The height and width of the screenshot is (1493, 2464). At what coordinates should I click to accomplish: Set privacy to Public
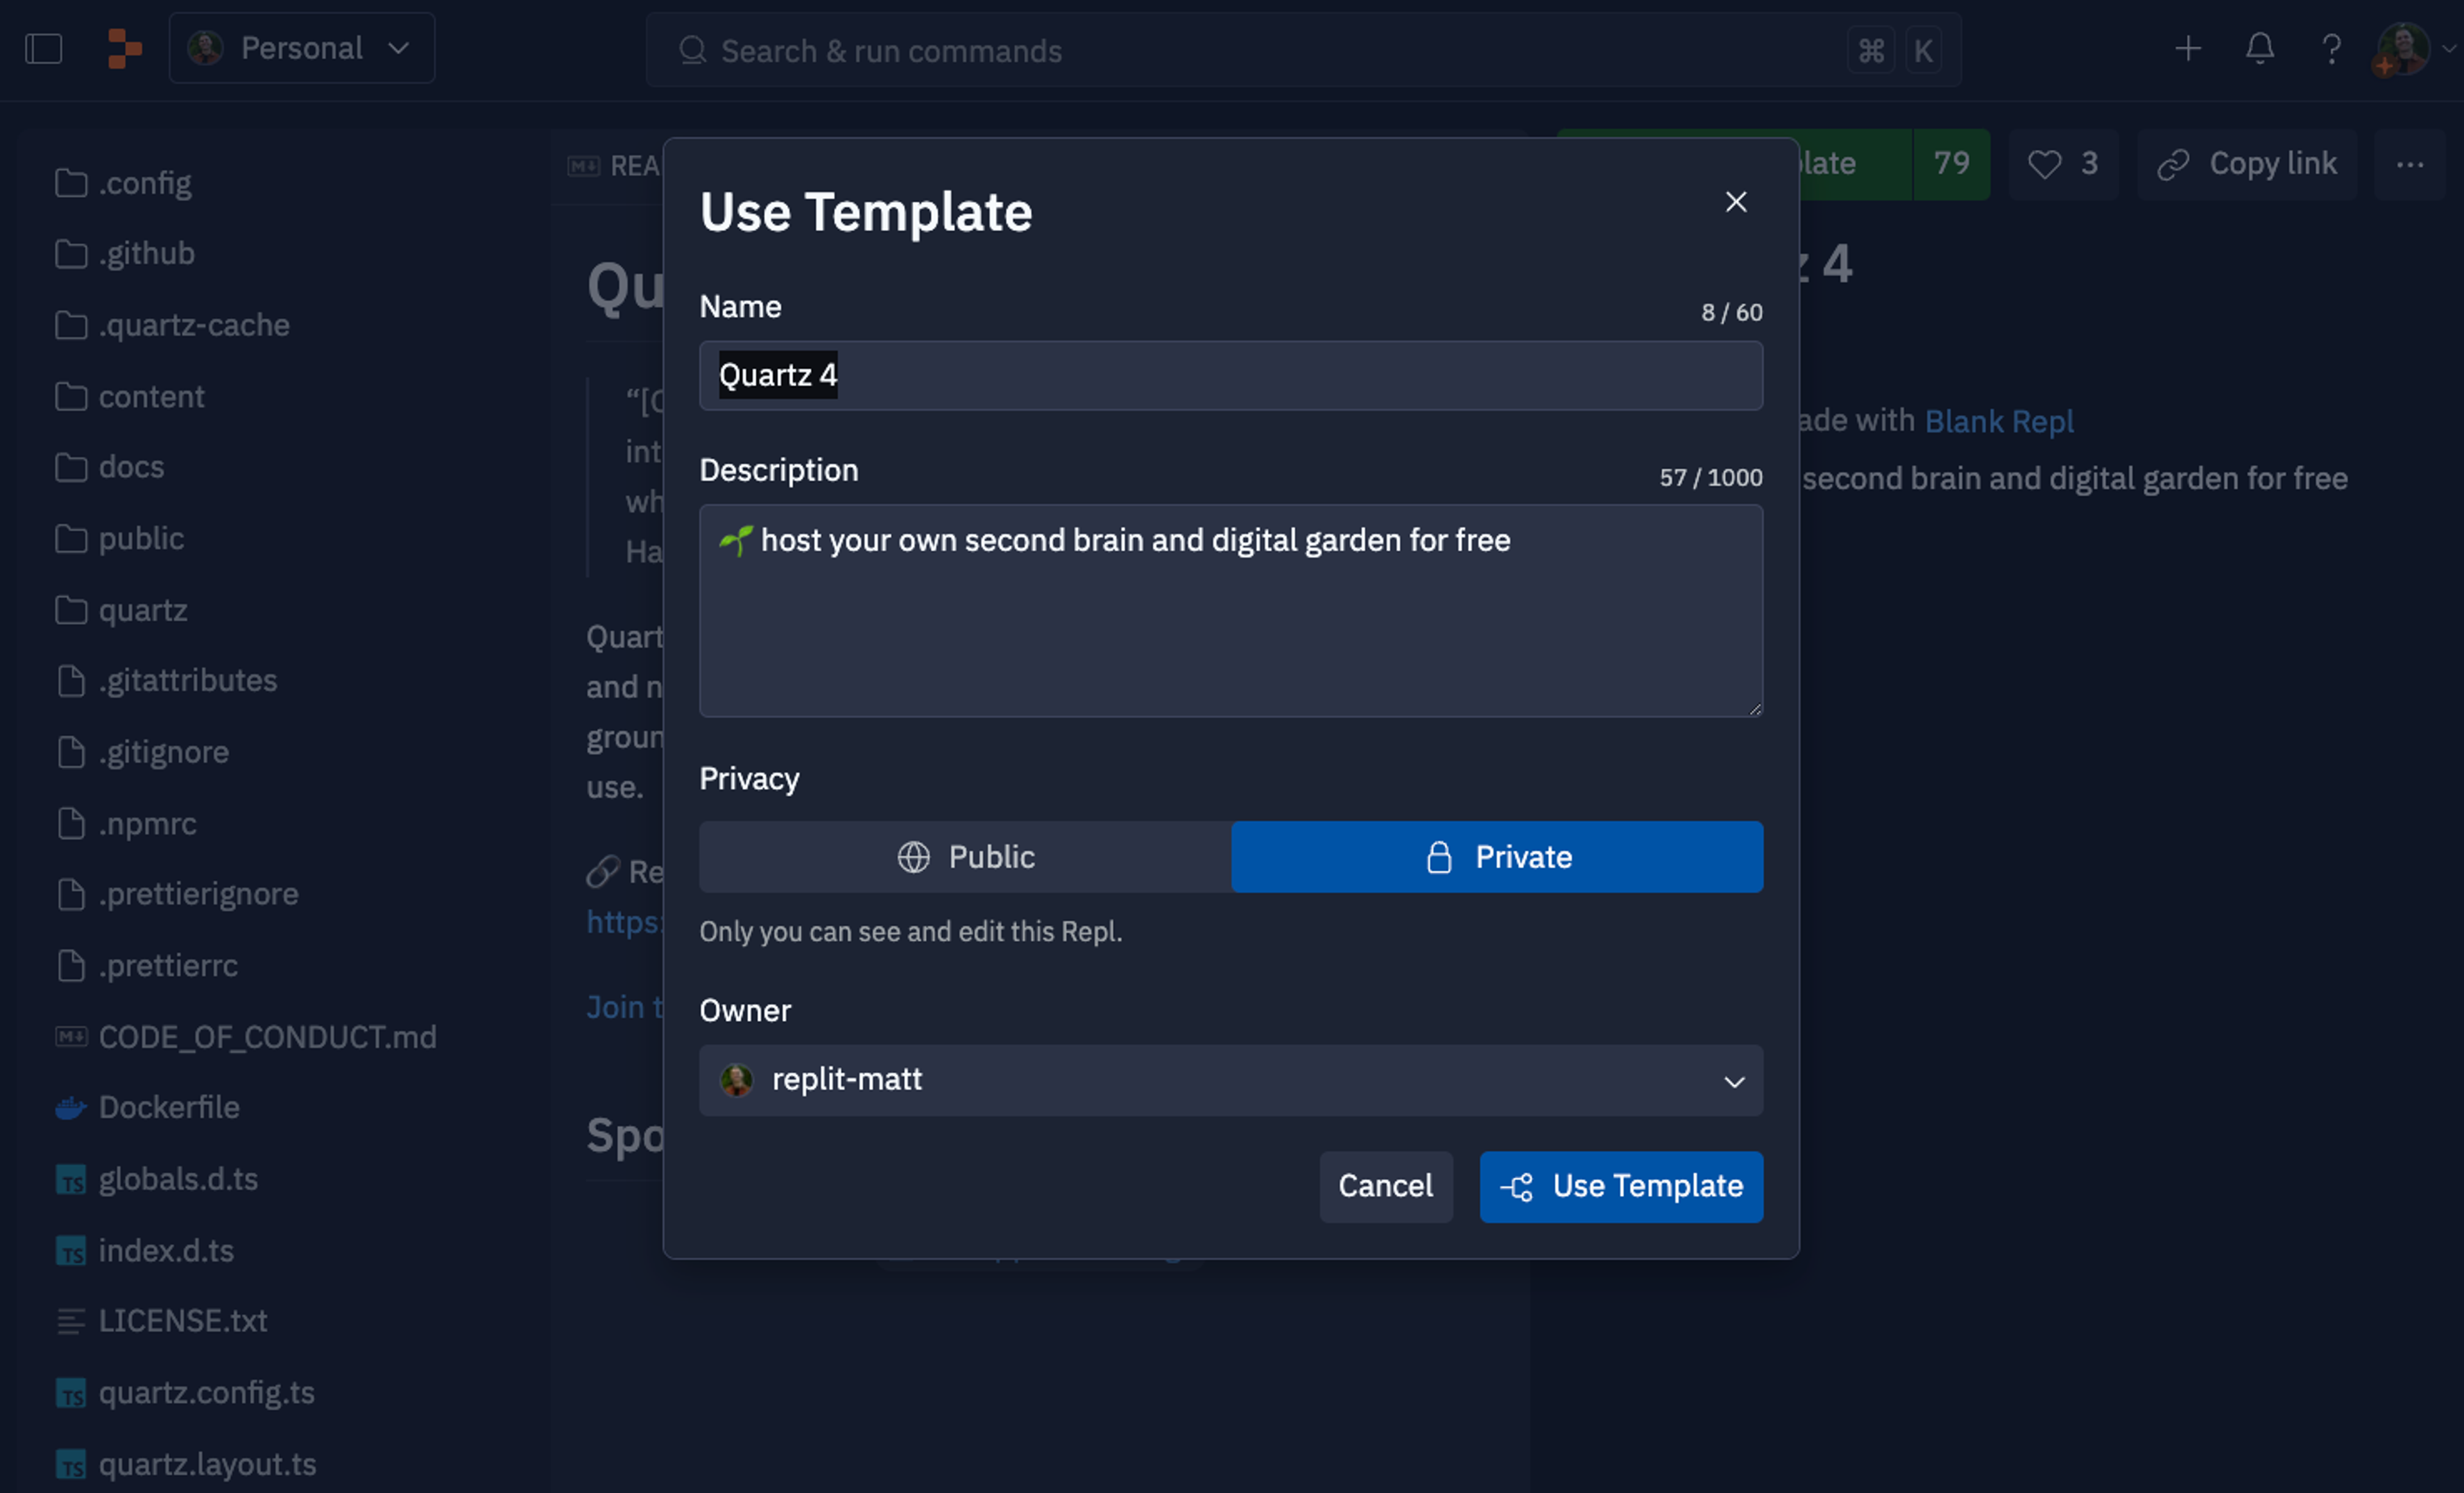click(965, 857)
